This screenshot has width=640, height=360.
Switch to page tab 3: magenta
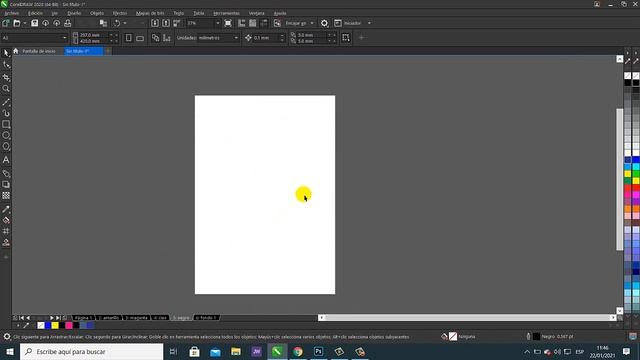[x=136, y=318]
